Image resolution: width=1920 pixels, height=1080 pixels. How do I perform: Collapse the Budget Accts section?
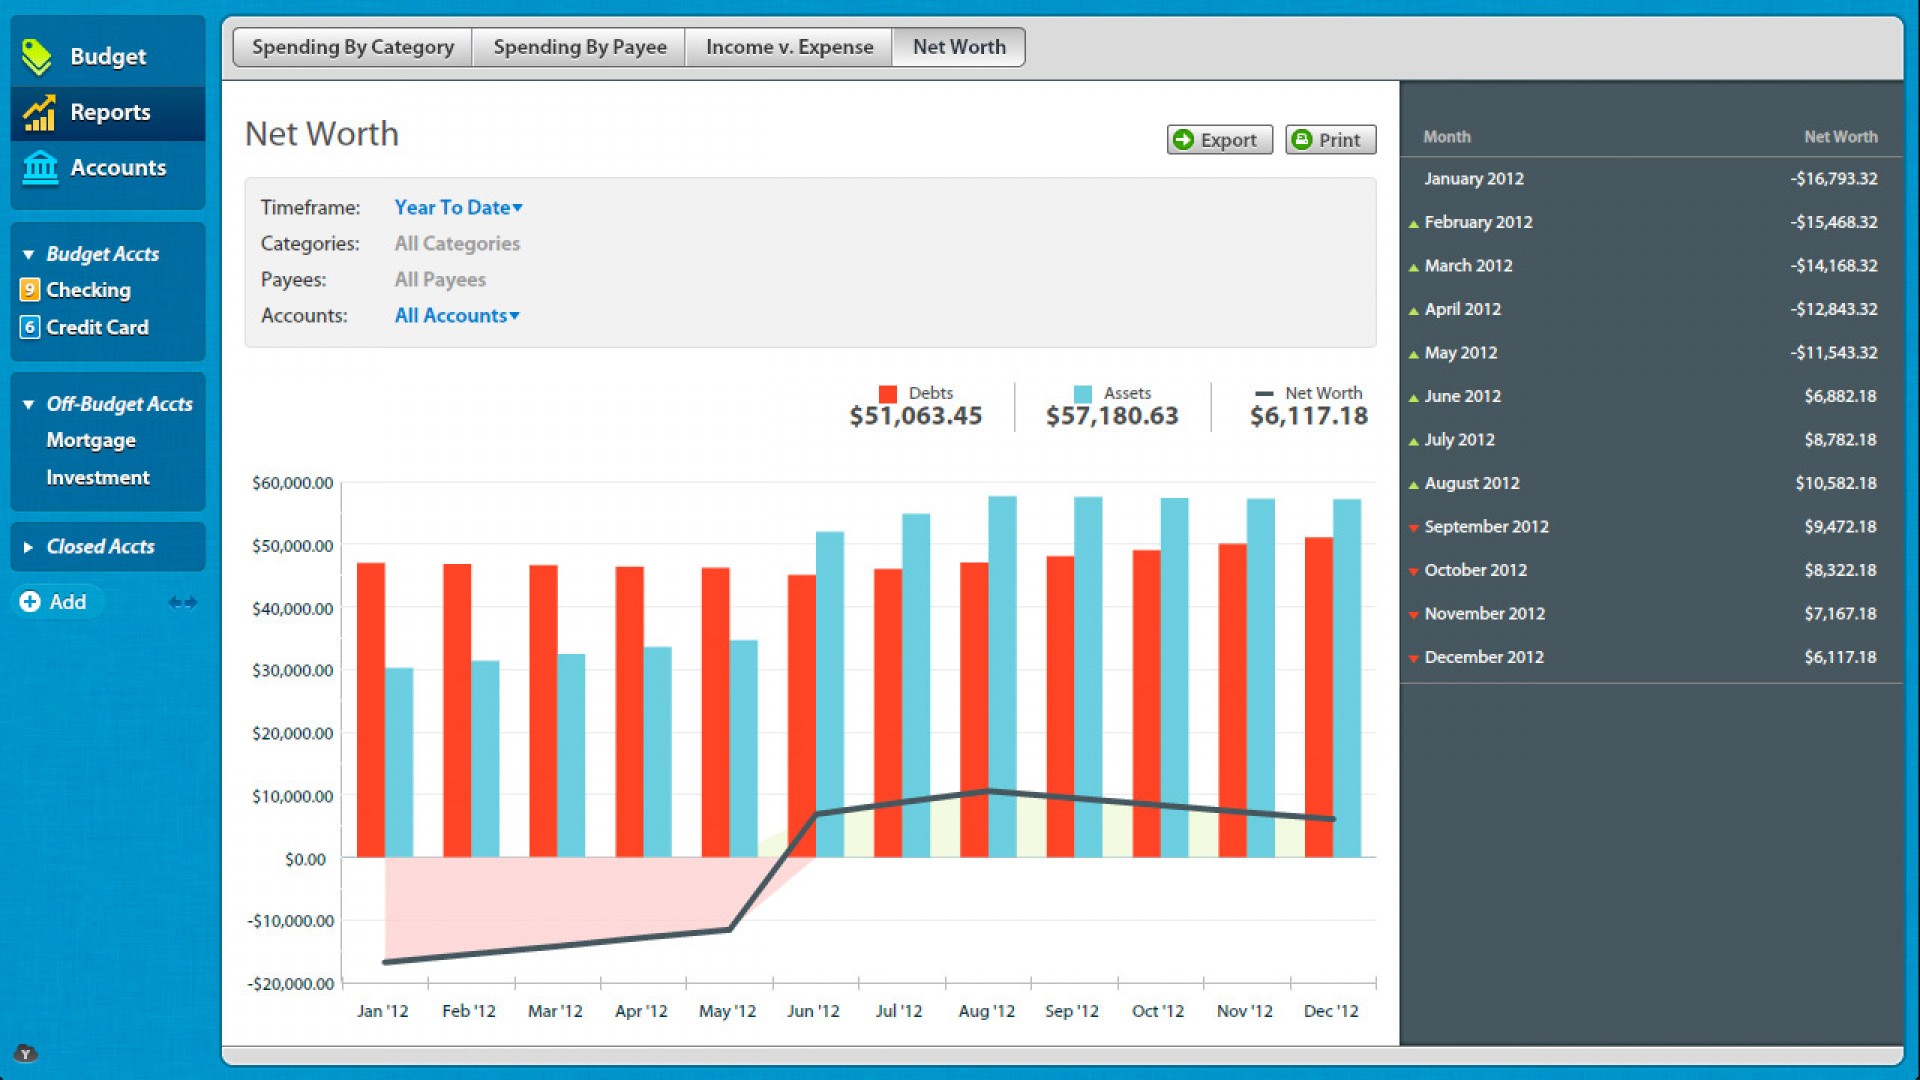coord(28,255)
